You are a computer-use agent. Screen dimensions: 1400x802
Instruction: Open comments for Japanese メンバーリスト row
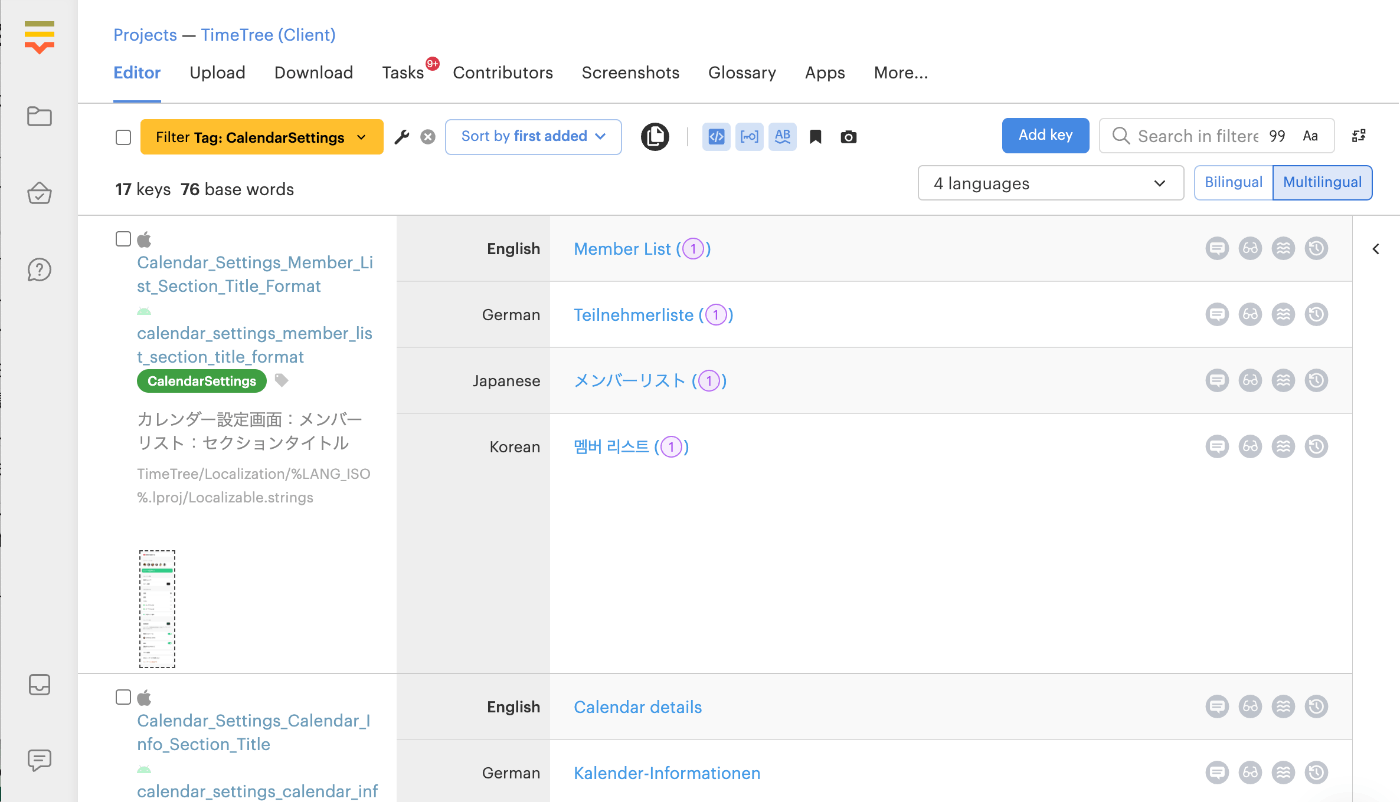click(1217, 381)
